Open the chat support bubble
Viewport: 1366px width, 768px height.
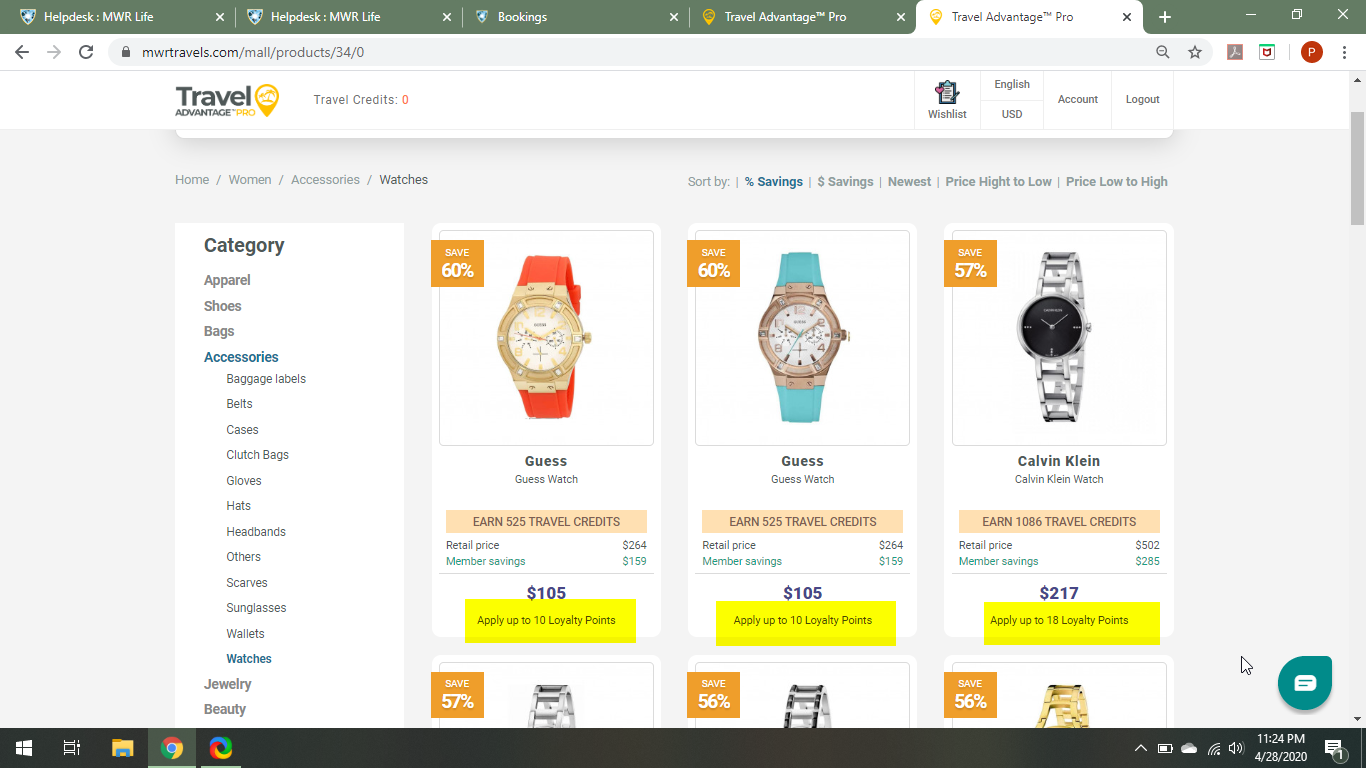1305,683
